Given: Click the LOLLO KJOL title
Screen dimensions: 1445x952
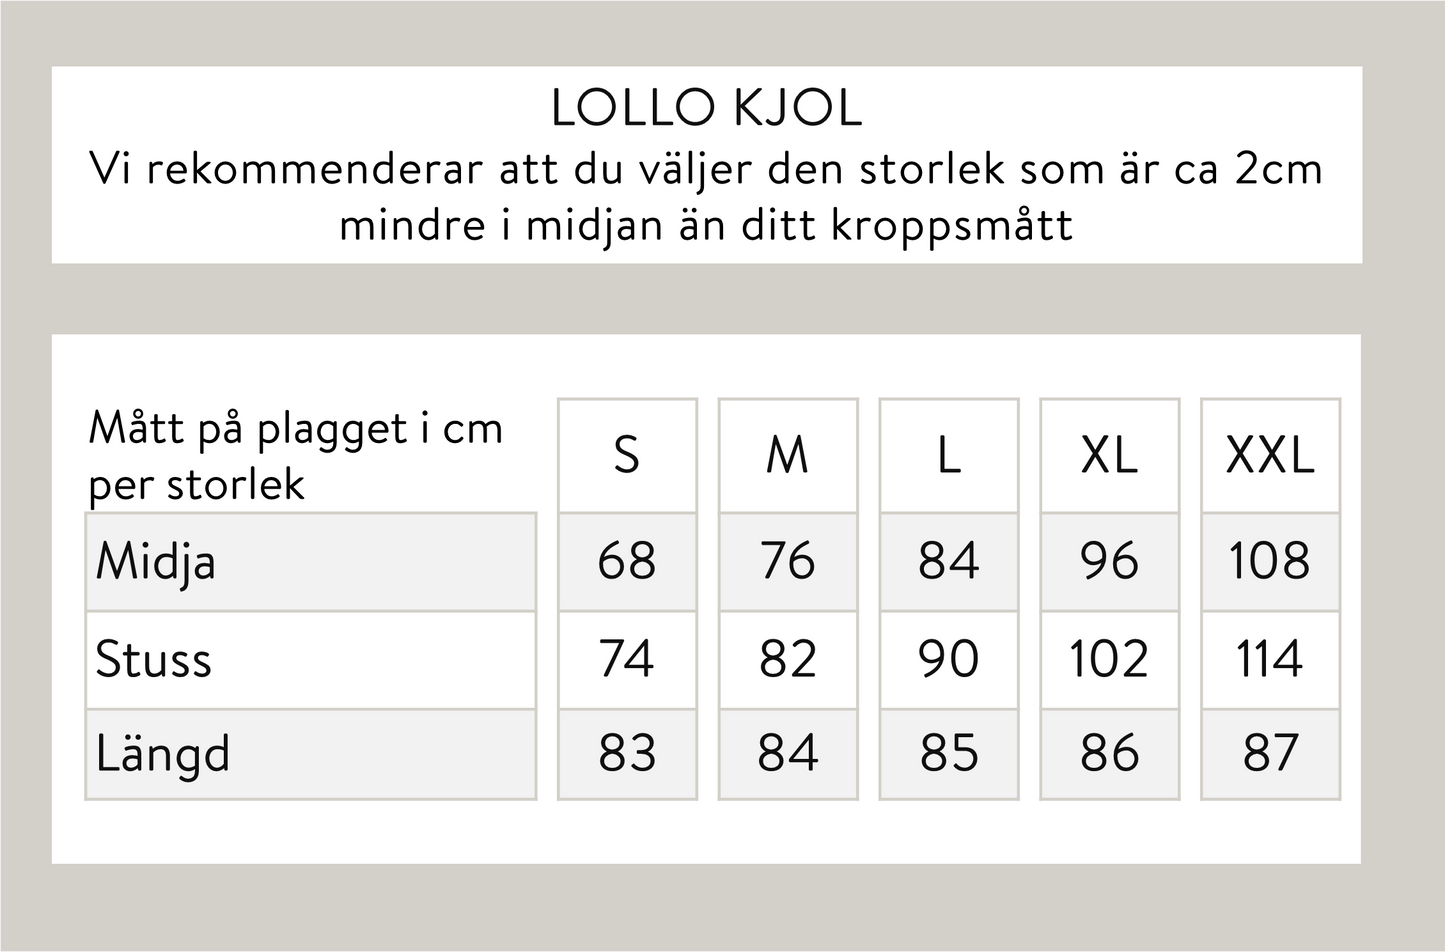Looking at the screenshot, I should pos(706,108).
